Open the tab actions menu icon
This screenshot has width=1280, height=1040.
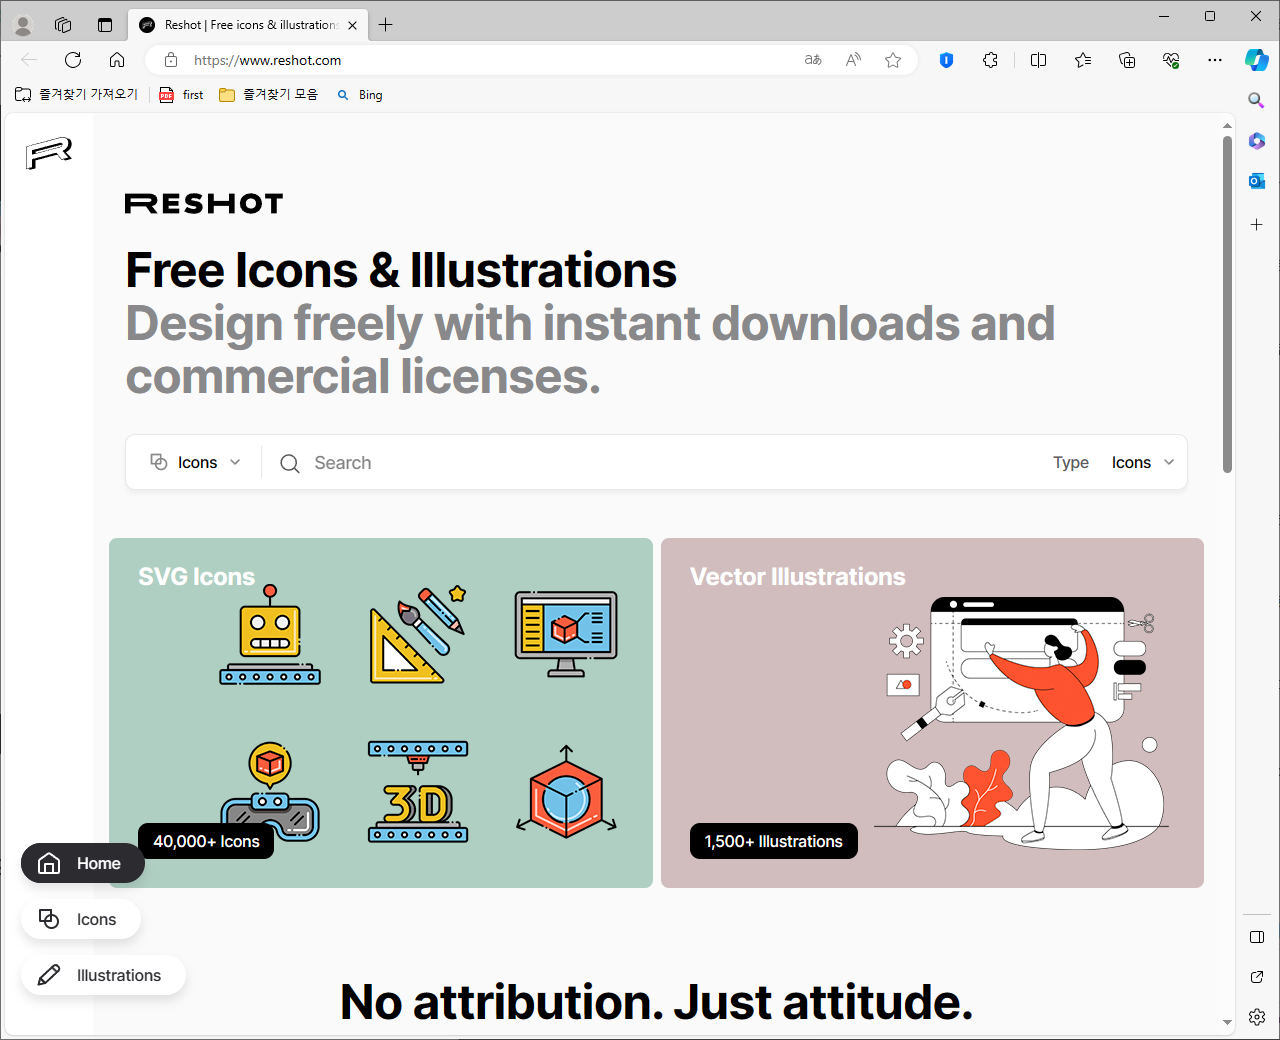point(105,25)
